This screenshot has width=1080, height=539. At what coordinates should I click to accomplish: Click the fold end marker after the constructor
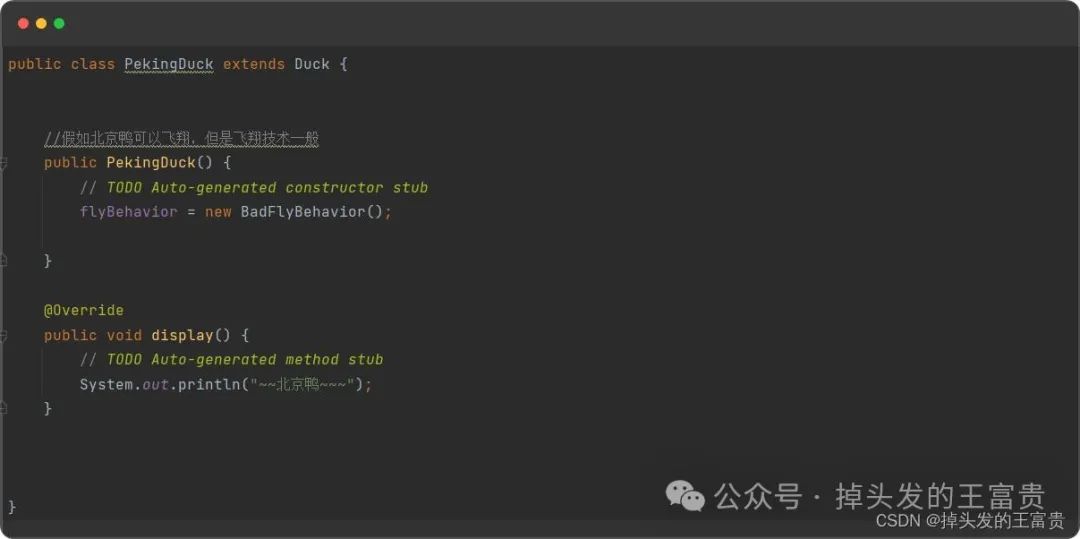coord(3,261)
